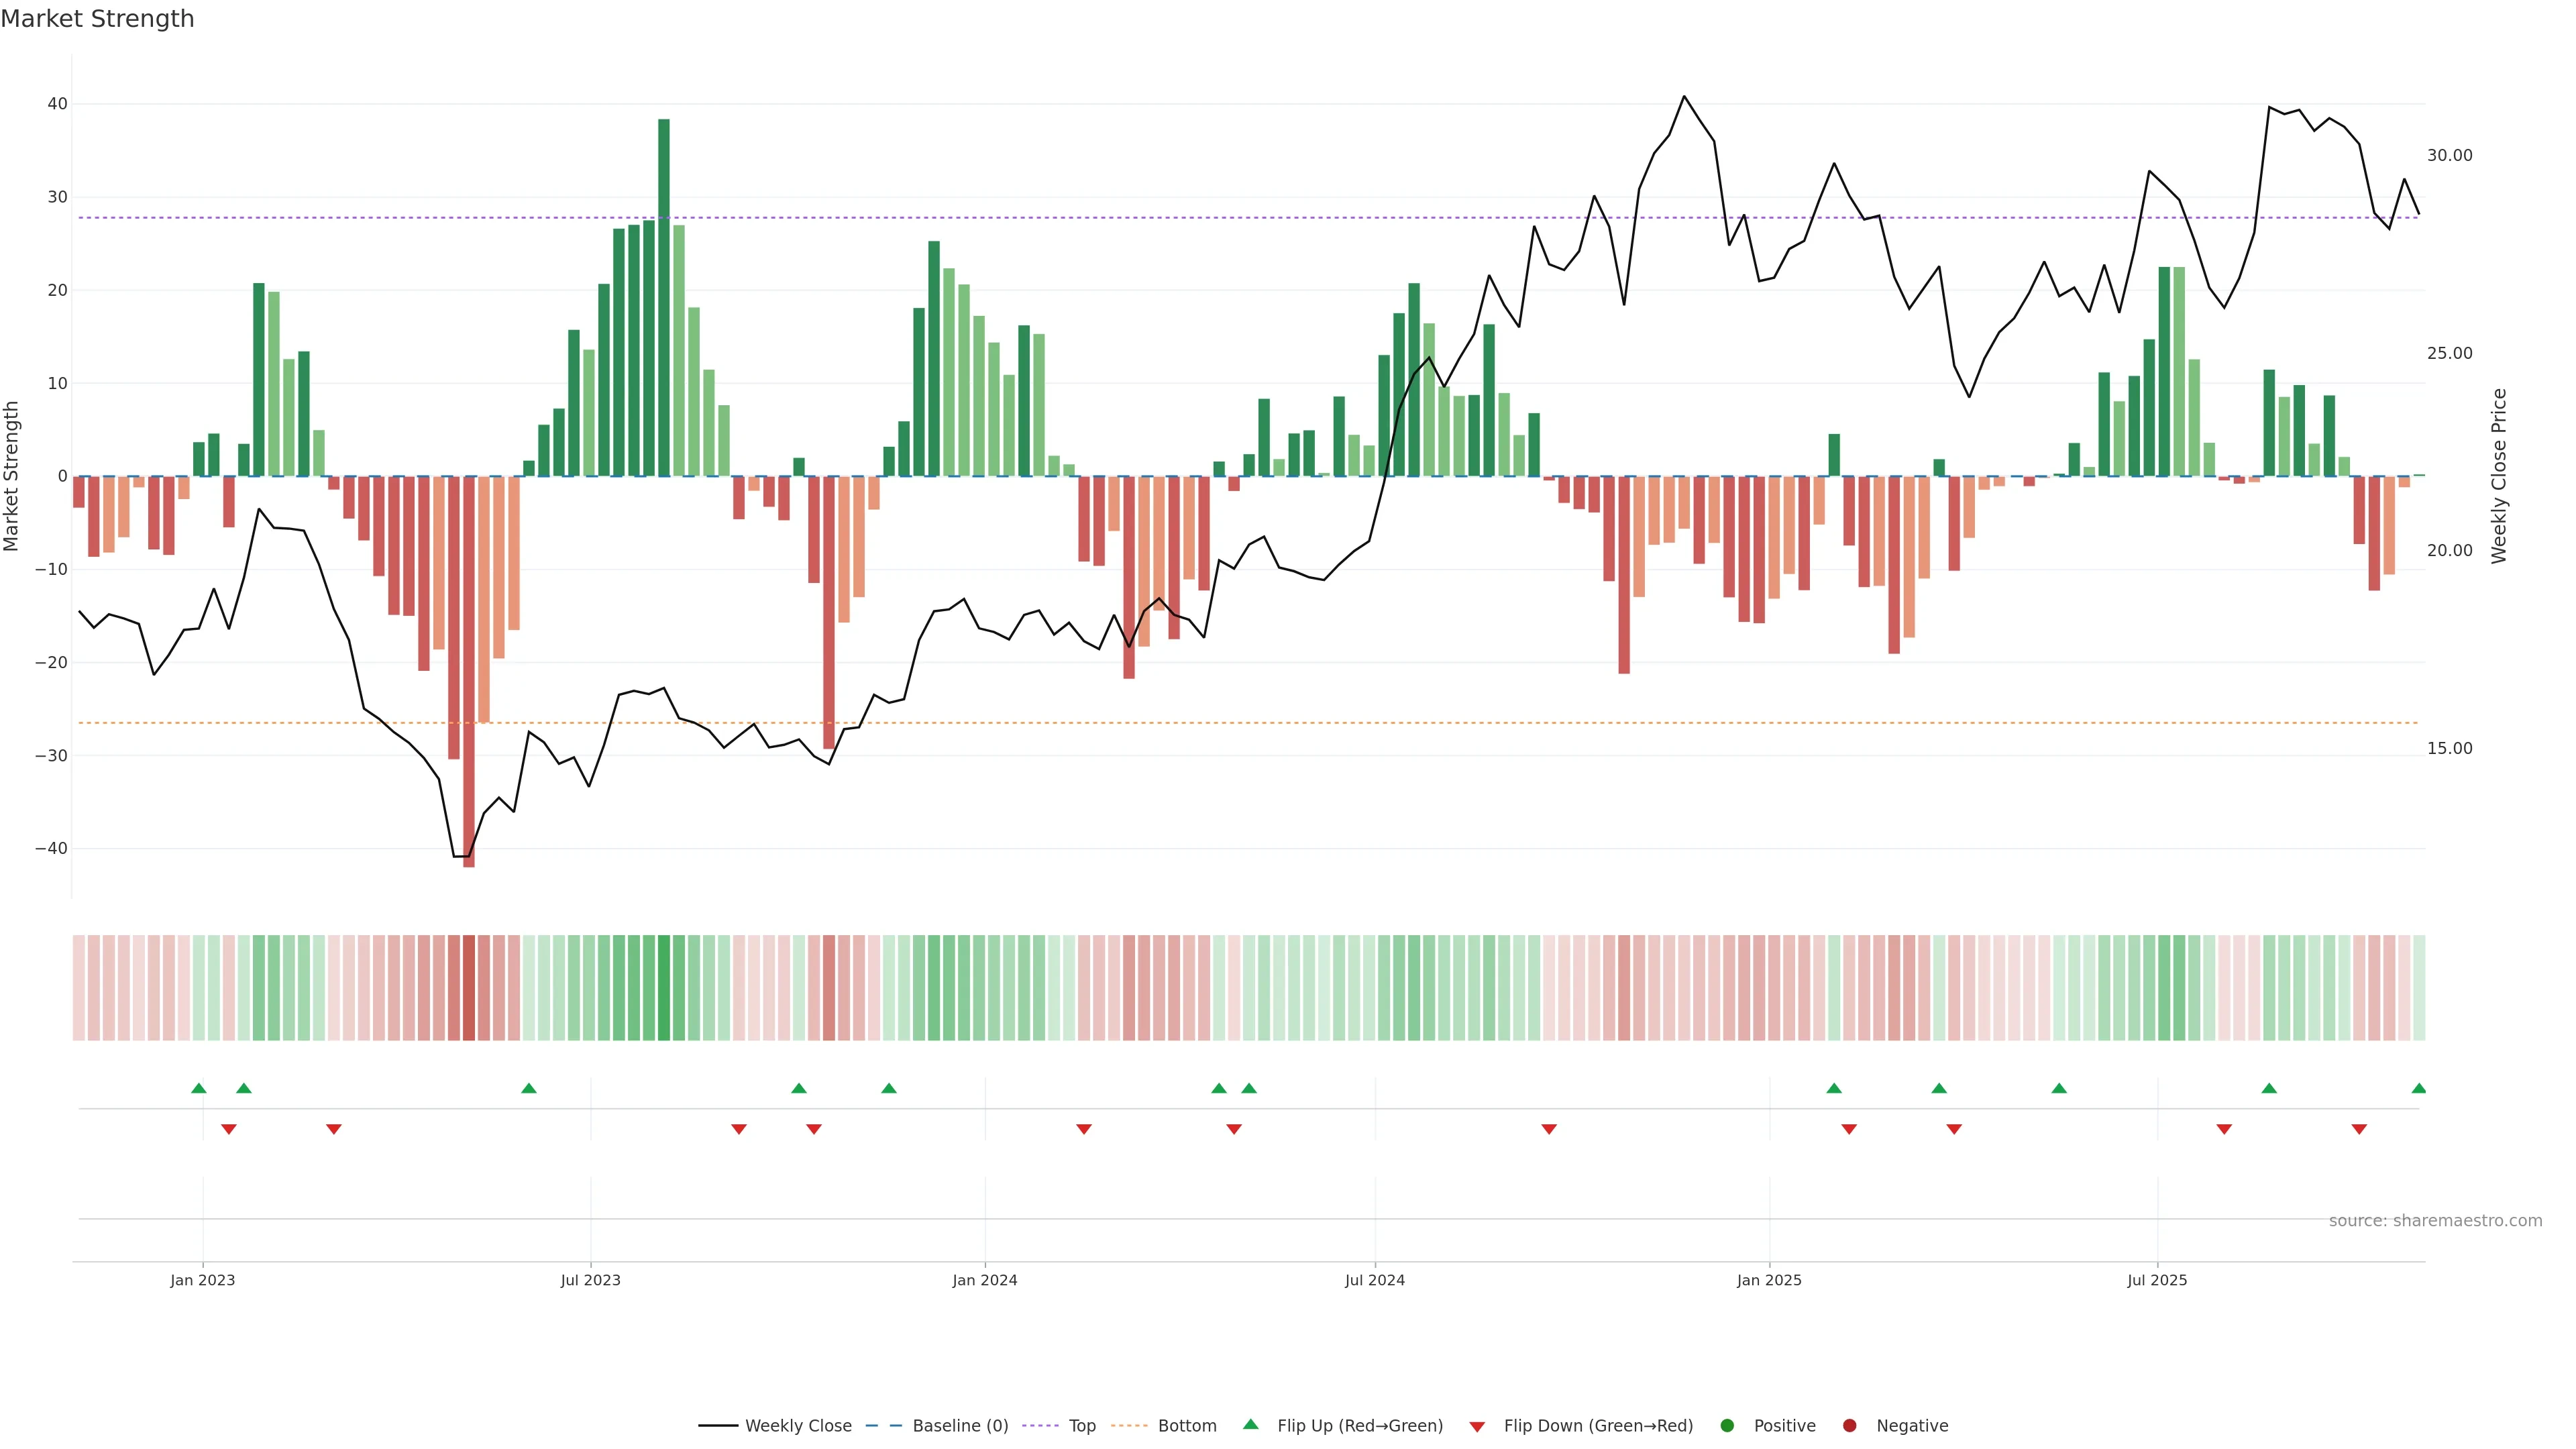This screenshot has height=1449, width=2576.
Task: Click the first green flip-up triangle marker
Action: click(199, 1088)
